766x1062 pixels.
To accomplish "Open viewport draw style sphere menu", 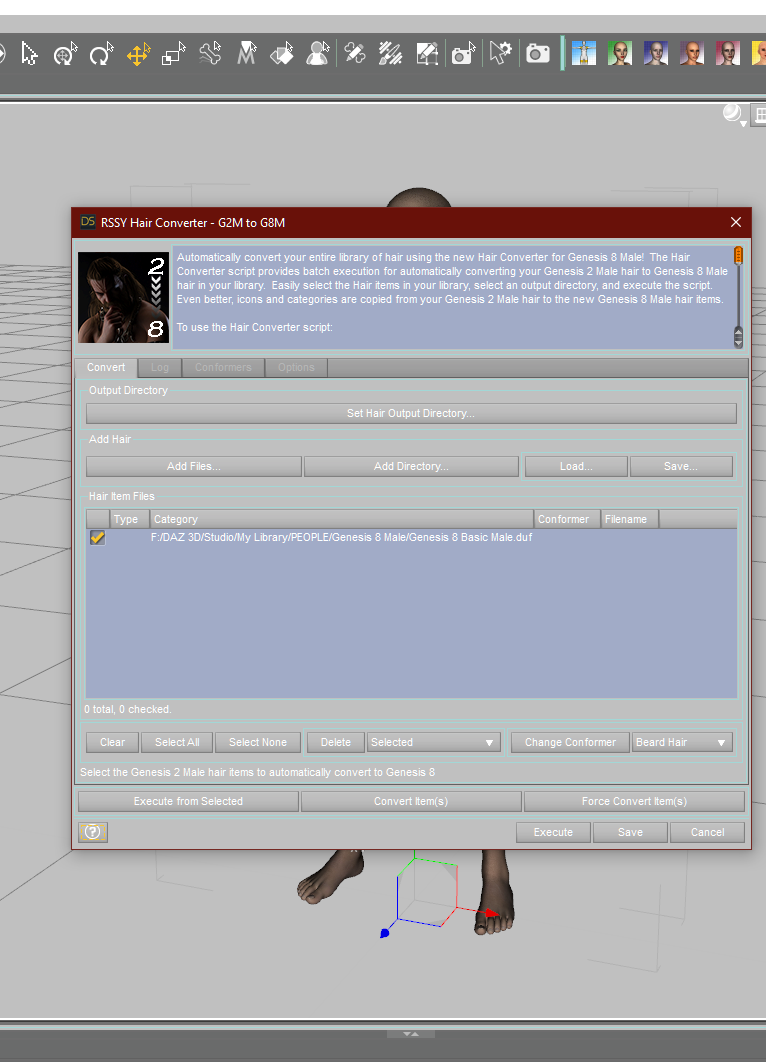I will pyautogui.click(x=734, y=114).
